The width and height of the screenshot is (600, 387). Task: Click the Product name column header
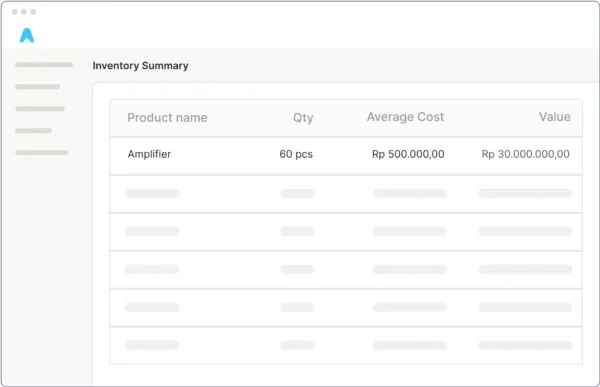[x=167, y=118]
